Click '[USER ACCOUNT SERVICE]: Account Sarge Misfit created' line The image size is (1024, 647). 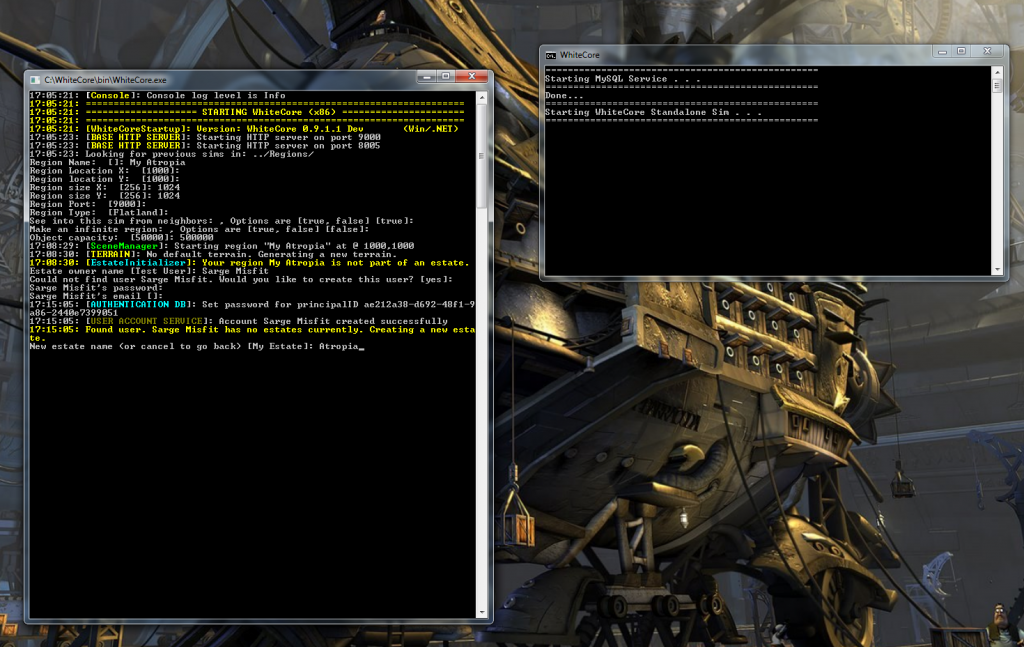238,321
